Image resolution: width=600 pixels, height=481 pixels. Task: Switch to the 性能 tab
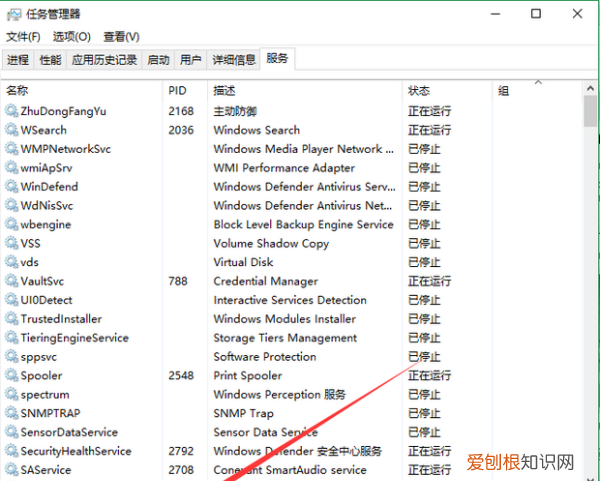coord(50,60)
